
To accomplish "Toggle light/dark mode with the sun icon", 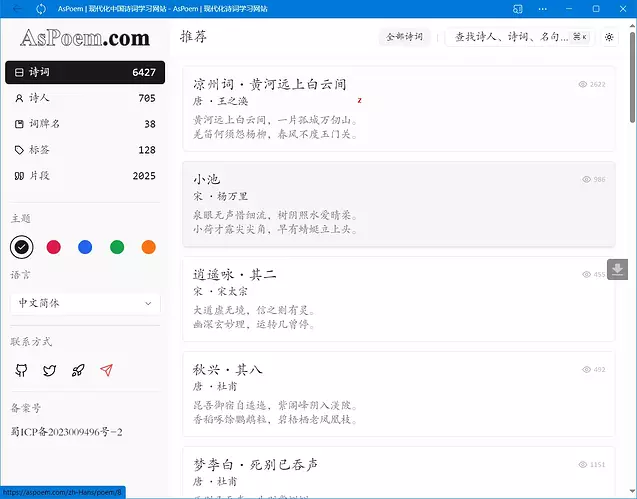I will (609, 37).
